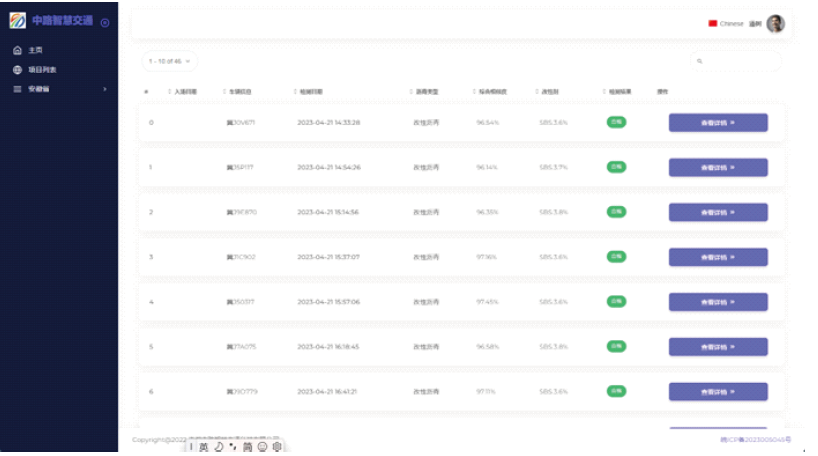The height and width of the screenshot is (456, 818).
Task: Expand the 安徽省 sidebar submenu arrow
Action: [x=105, y=89]
